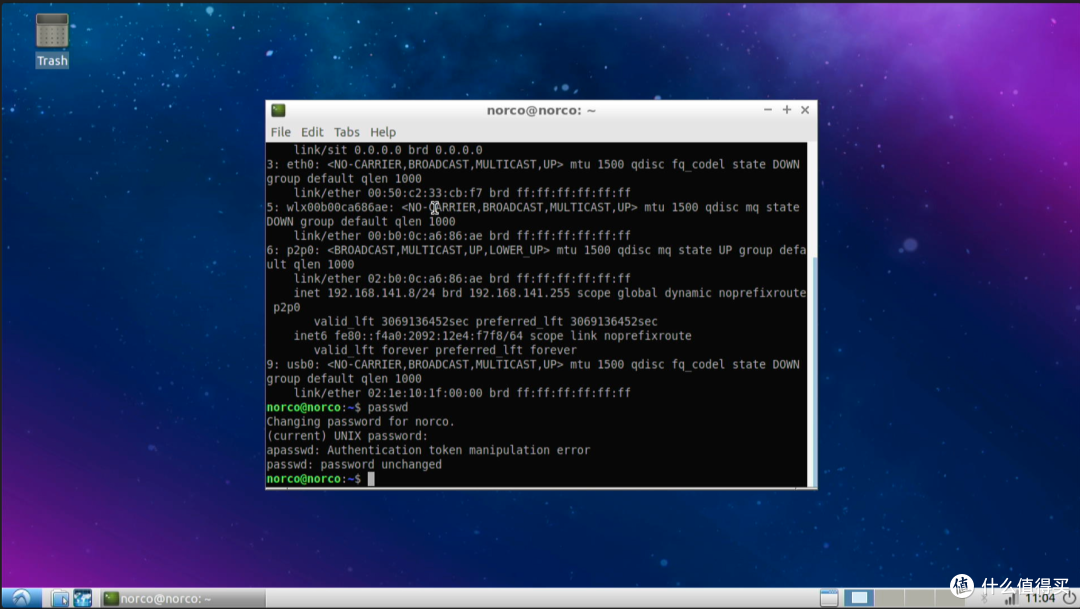
Task: Open the Edit menu in the terminal
Action: (312, 132)
